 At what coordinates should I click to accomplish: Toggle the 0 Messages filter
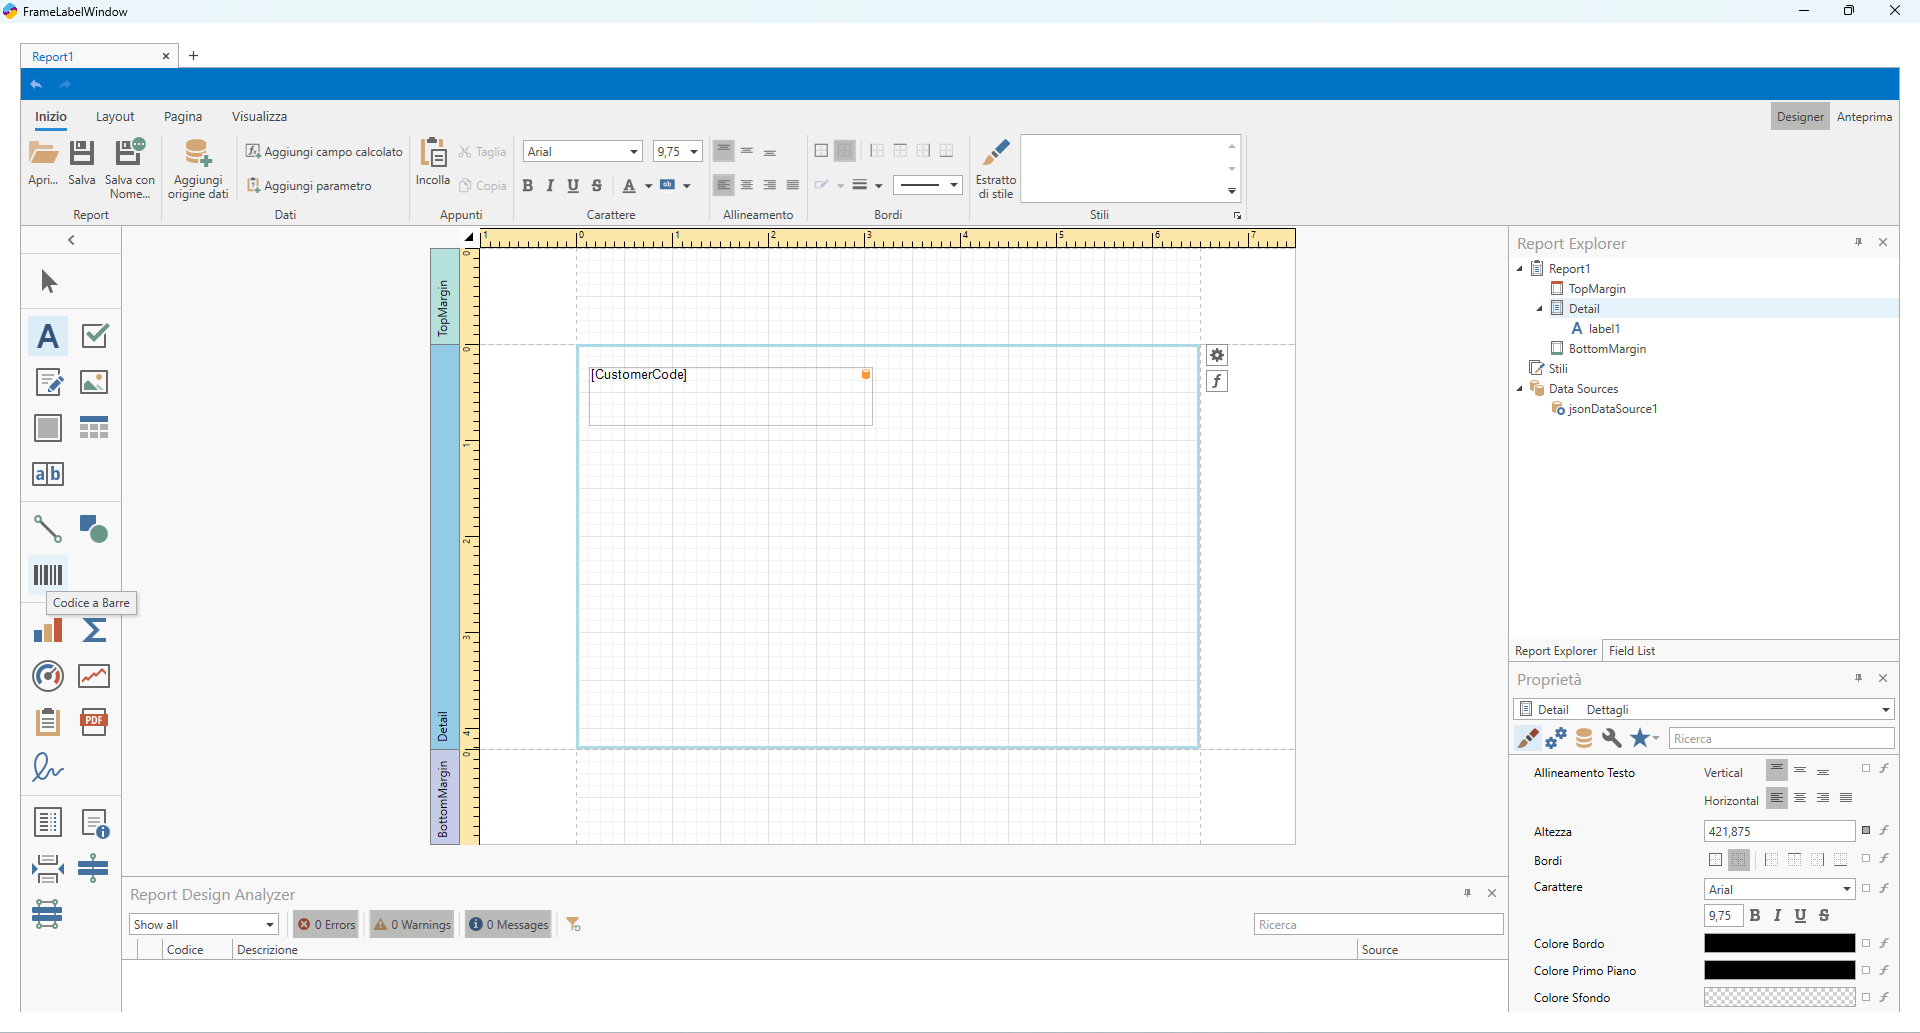(x=509, y=924)
